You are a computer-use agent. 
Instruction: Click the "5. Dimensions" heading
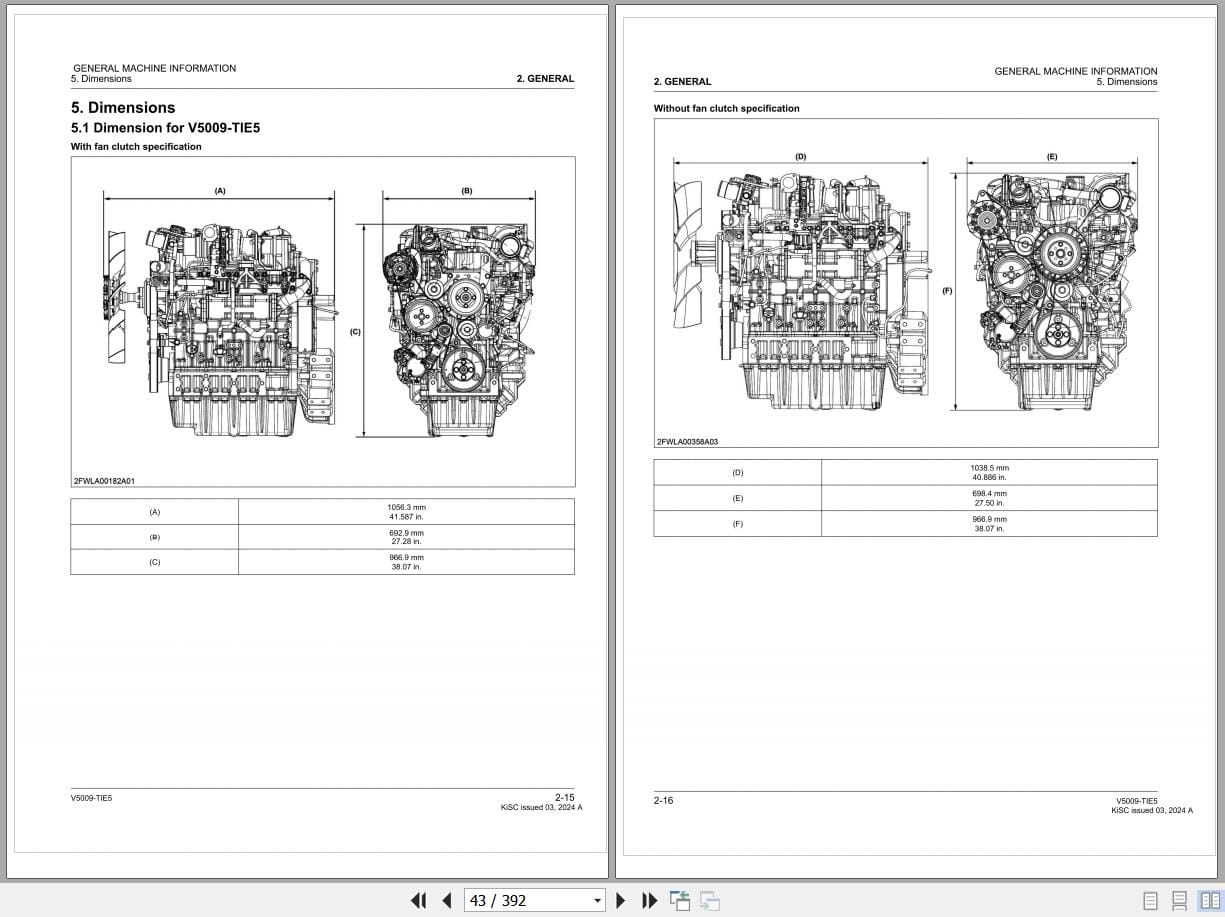122,107
